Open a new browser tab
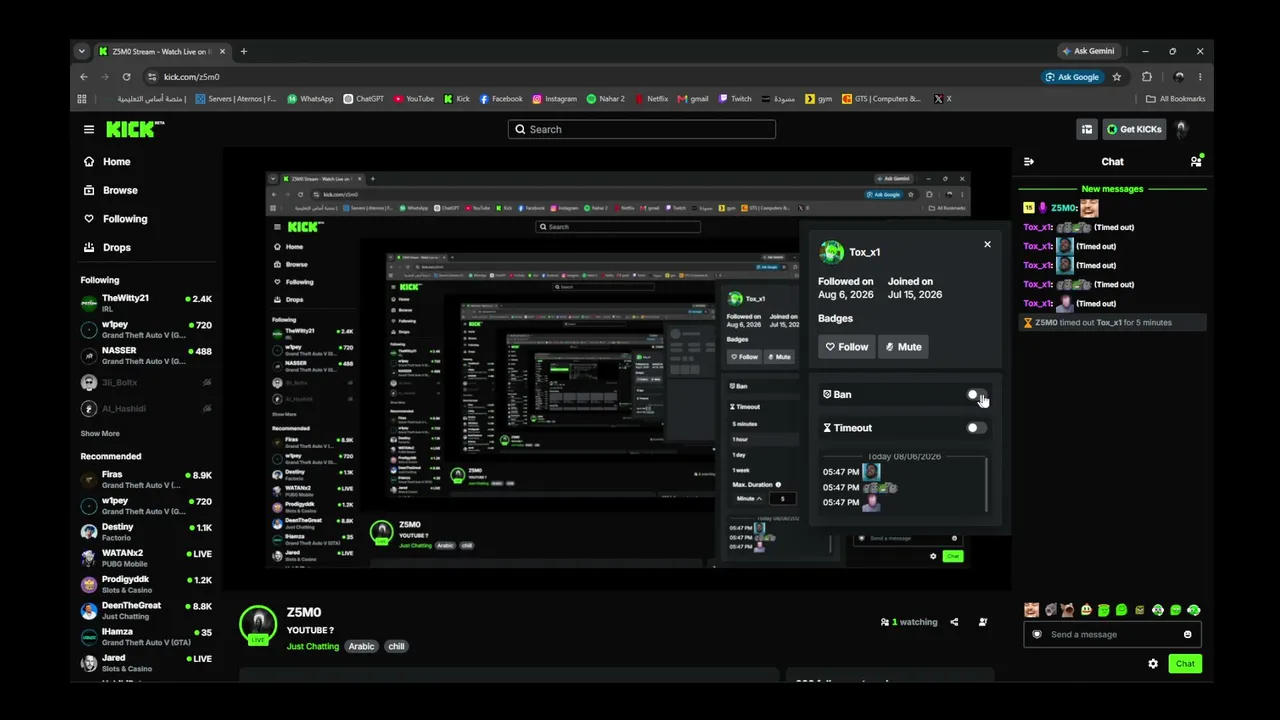Screen dimensions: 1280x720 243,51
